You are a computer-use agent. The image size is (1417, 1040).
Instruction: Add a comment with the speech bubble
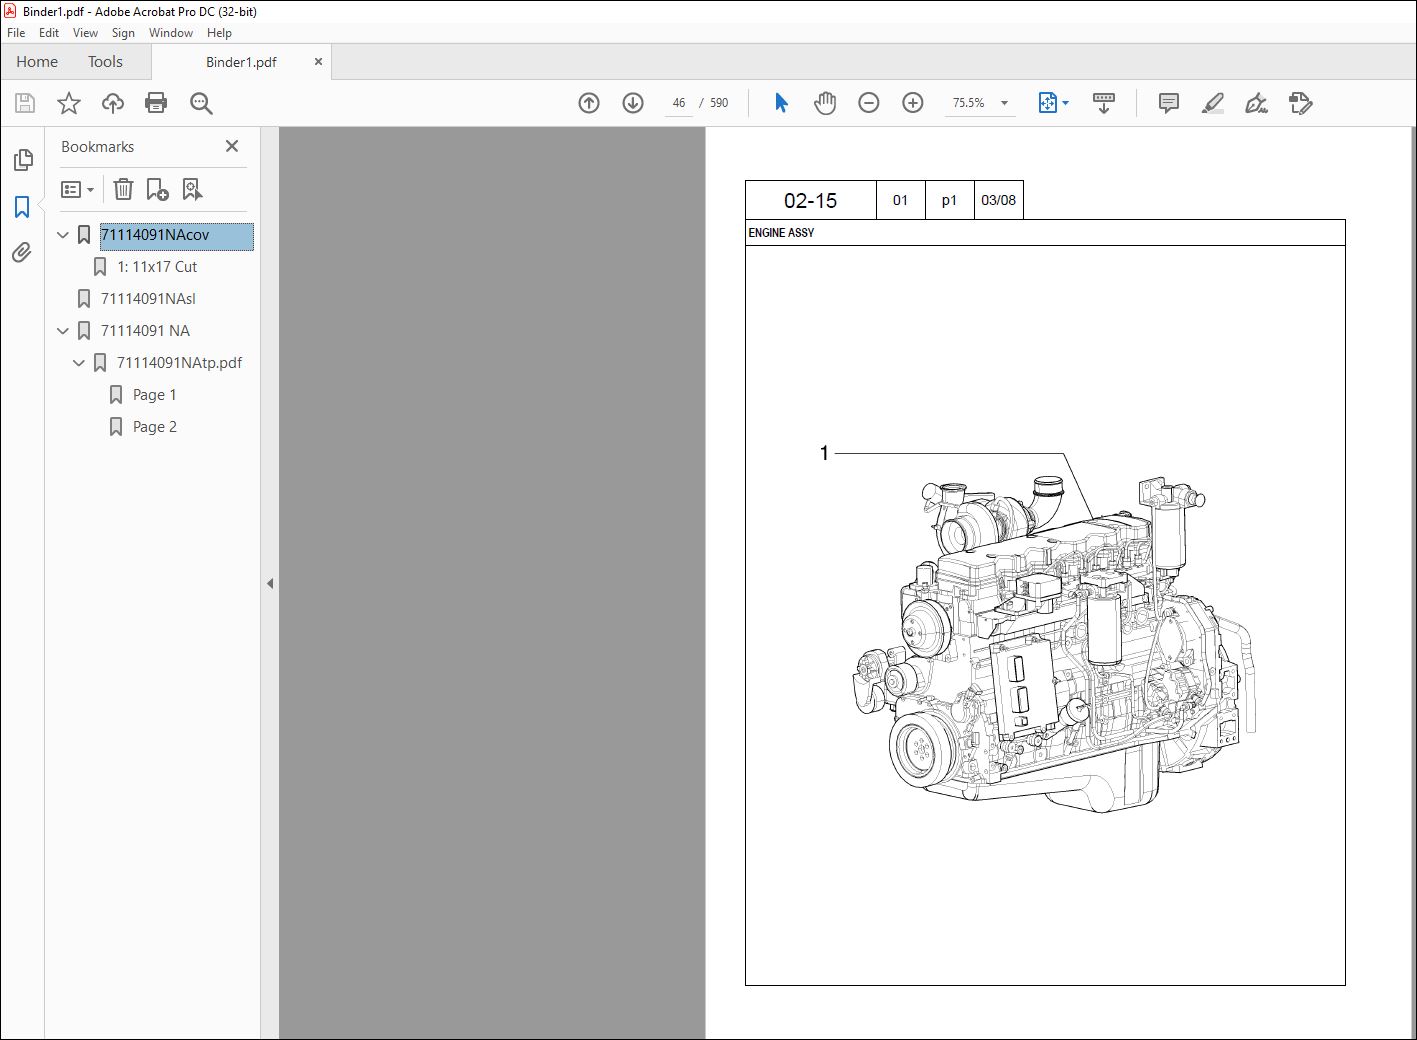(x=1168, y=103)
